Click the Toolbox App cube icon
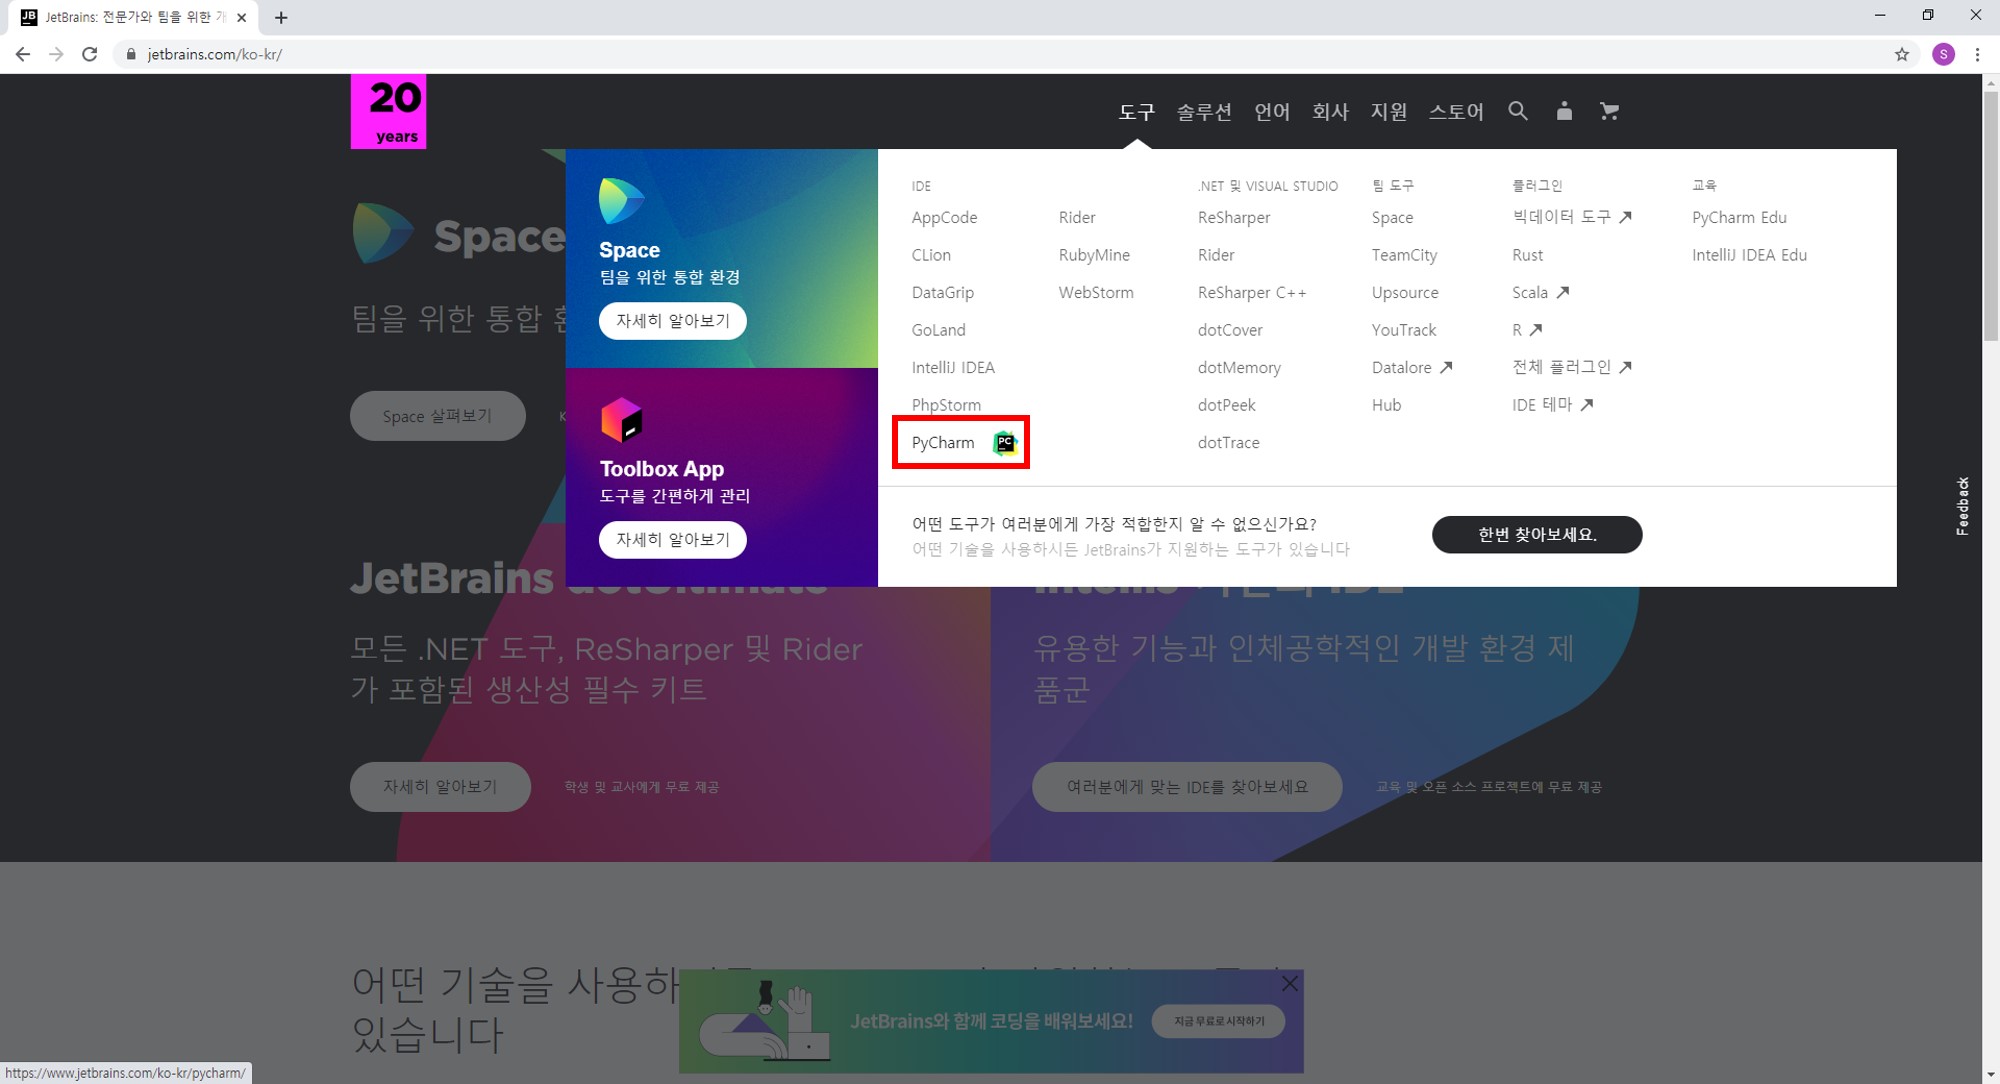The height and width of the screenshot is (1084, 2000). pyautogui.click(x=621, y=420)
